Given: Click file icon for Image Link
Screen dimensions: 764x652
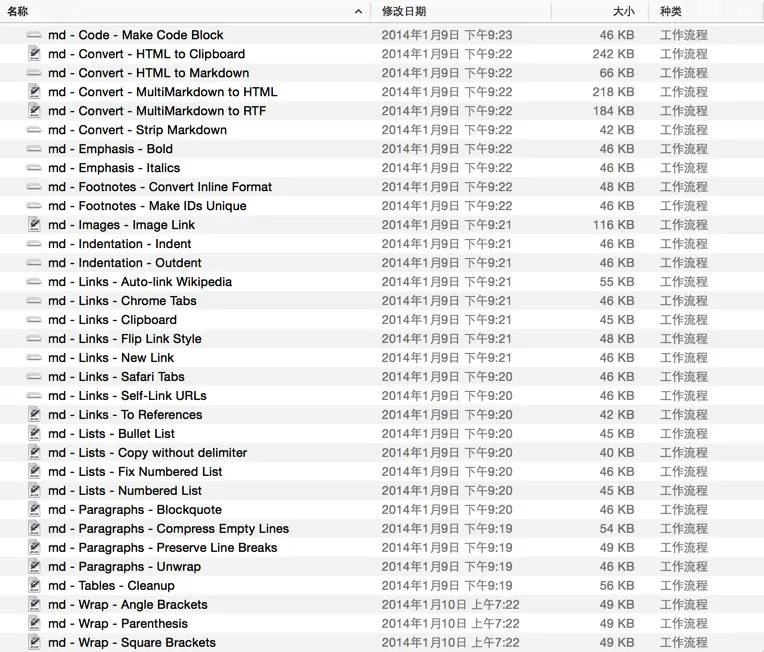Looking at the screenshot, I should pos(34,225).
